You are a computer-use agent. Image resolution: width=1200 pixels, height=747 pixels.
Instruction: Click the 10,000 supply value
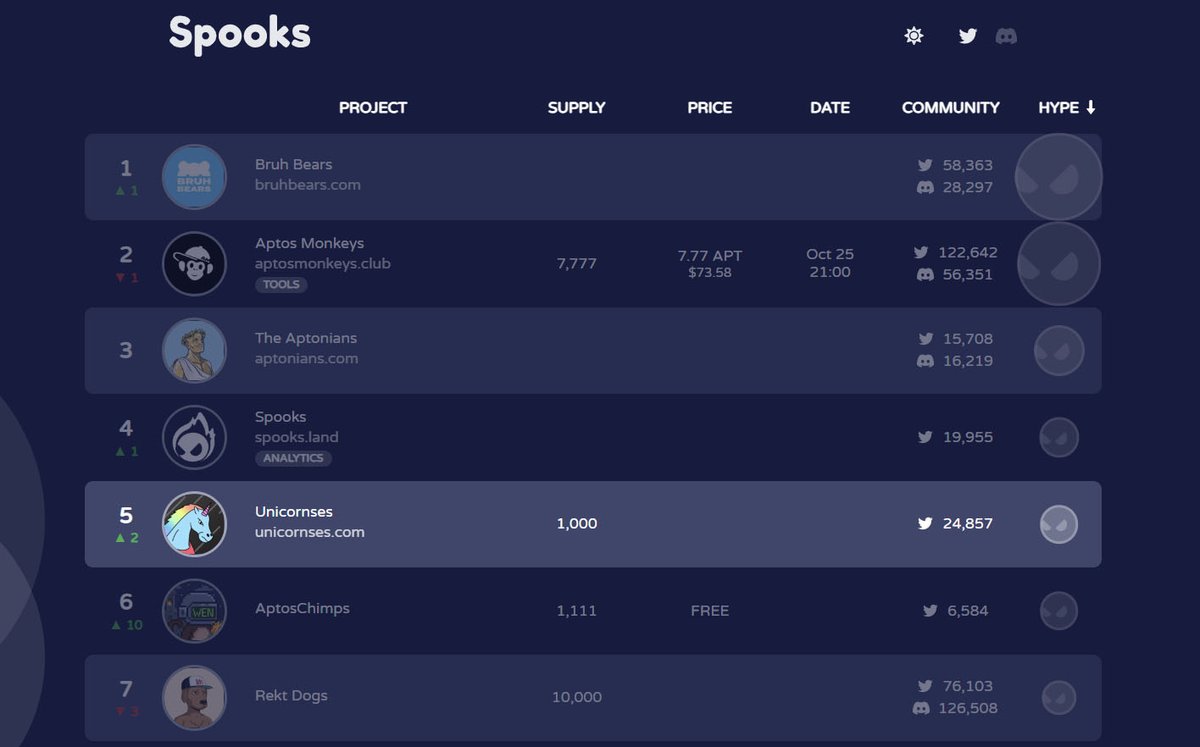point(577,697)
